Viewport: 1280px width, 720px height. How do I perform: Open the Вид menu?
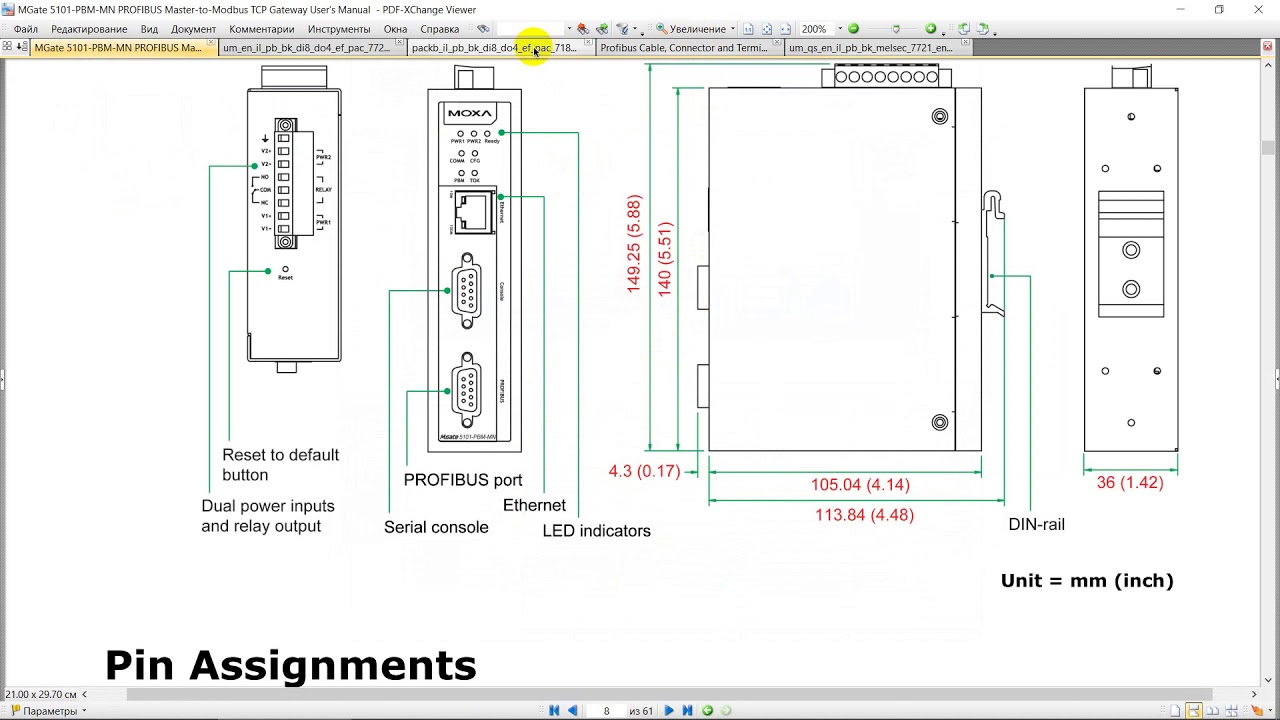149,29
